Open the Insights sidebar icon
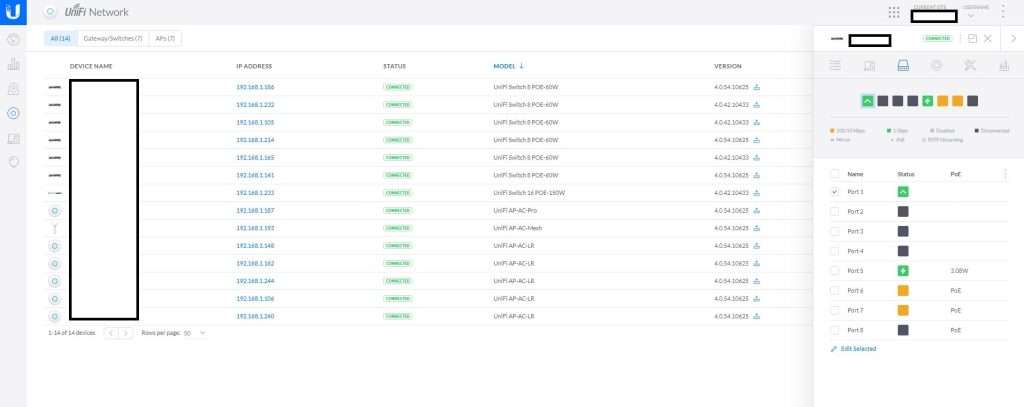1024x407 pixels. (x=13, y=162)
